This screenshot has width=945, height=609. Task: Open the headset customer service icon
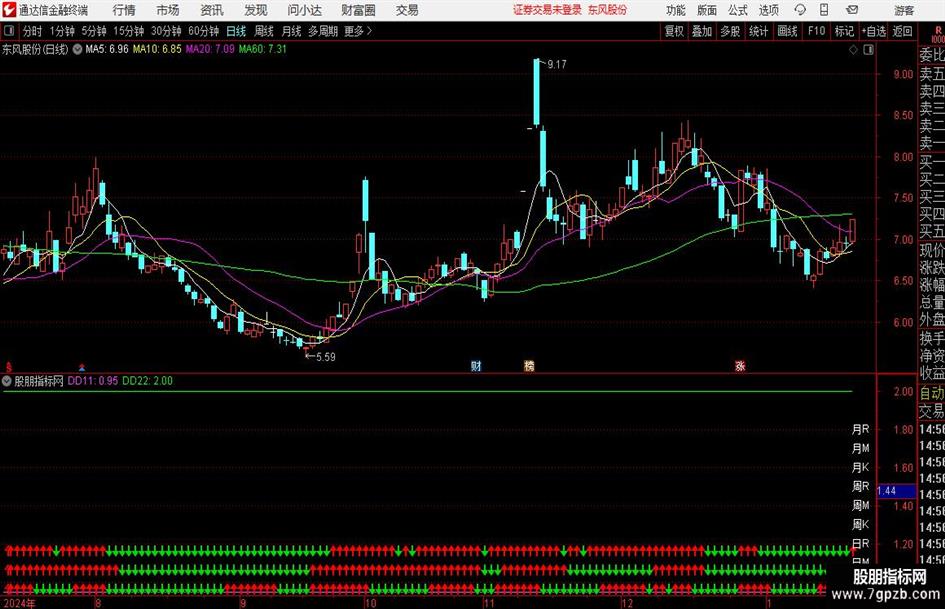pos(800,10)
